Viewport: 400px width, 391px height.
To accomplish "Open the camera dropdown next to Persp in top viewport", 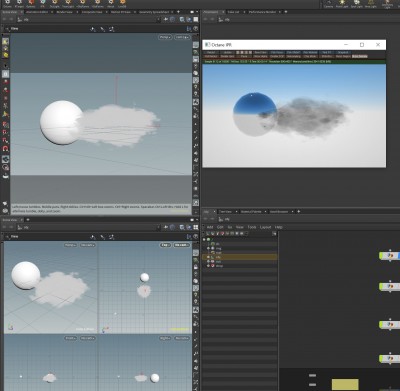I will [182, 37].
